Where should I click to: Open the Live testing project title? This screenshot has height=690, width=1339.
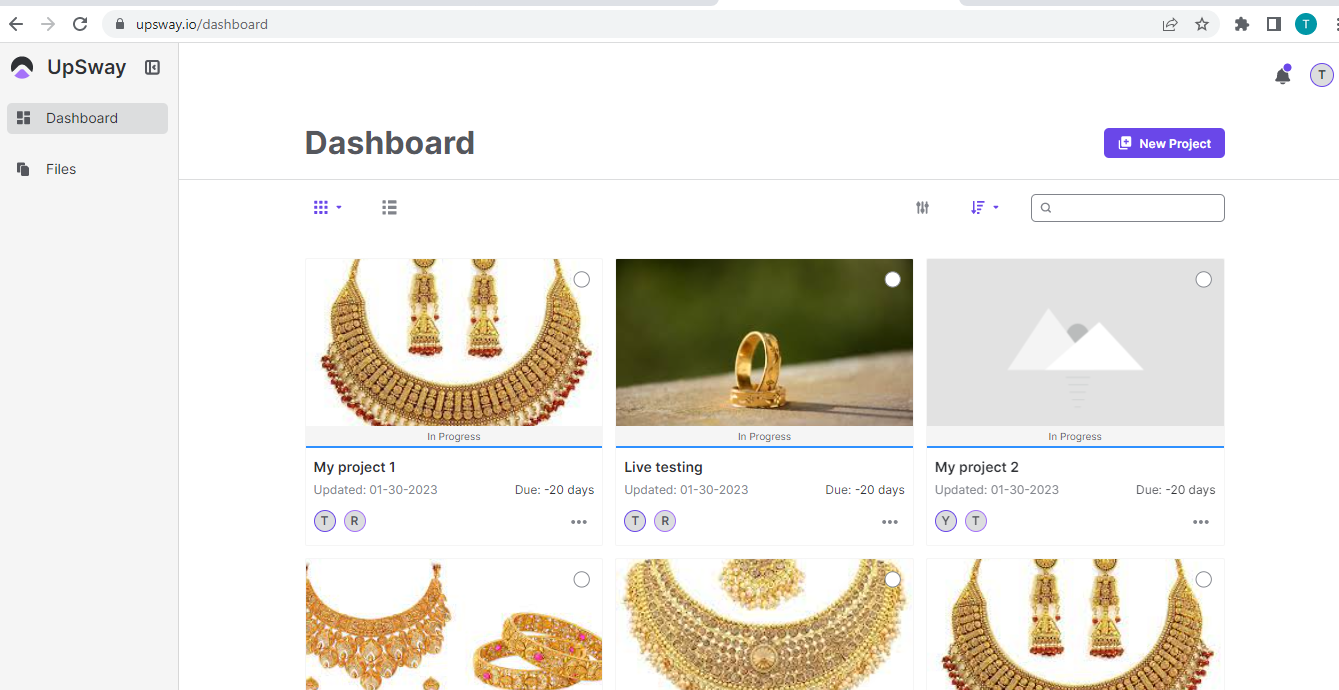(663, 467)
